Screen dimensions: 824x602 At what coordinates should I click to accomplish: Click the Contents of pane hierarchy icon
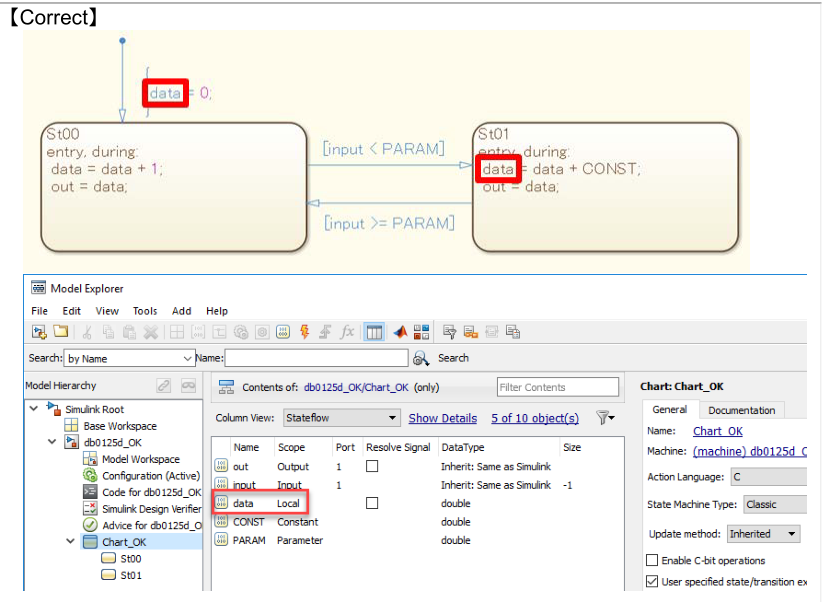pyautogui.click(x=226, y=388)
